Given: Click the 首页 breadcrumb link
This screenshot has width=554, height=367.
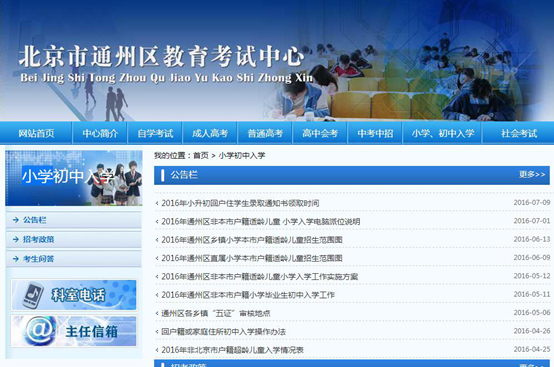Looking at the screenshot, I should coord(201,155).
